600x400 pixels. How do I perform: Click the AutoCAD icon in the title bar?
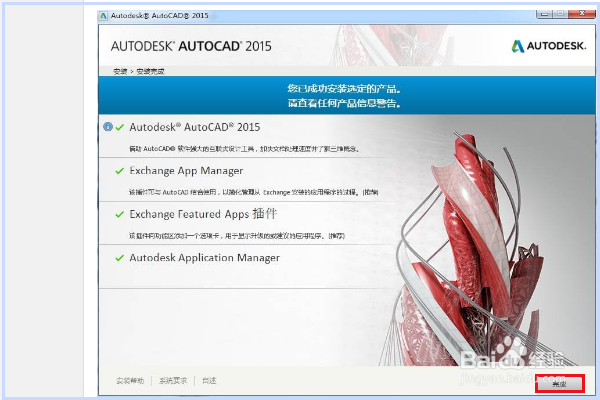(103, 16)
